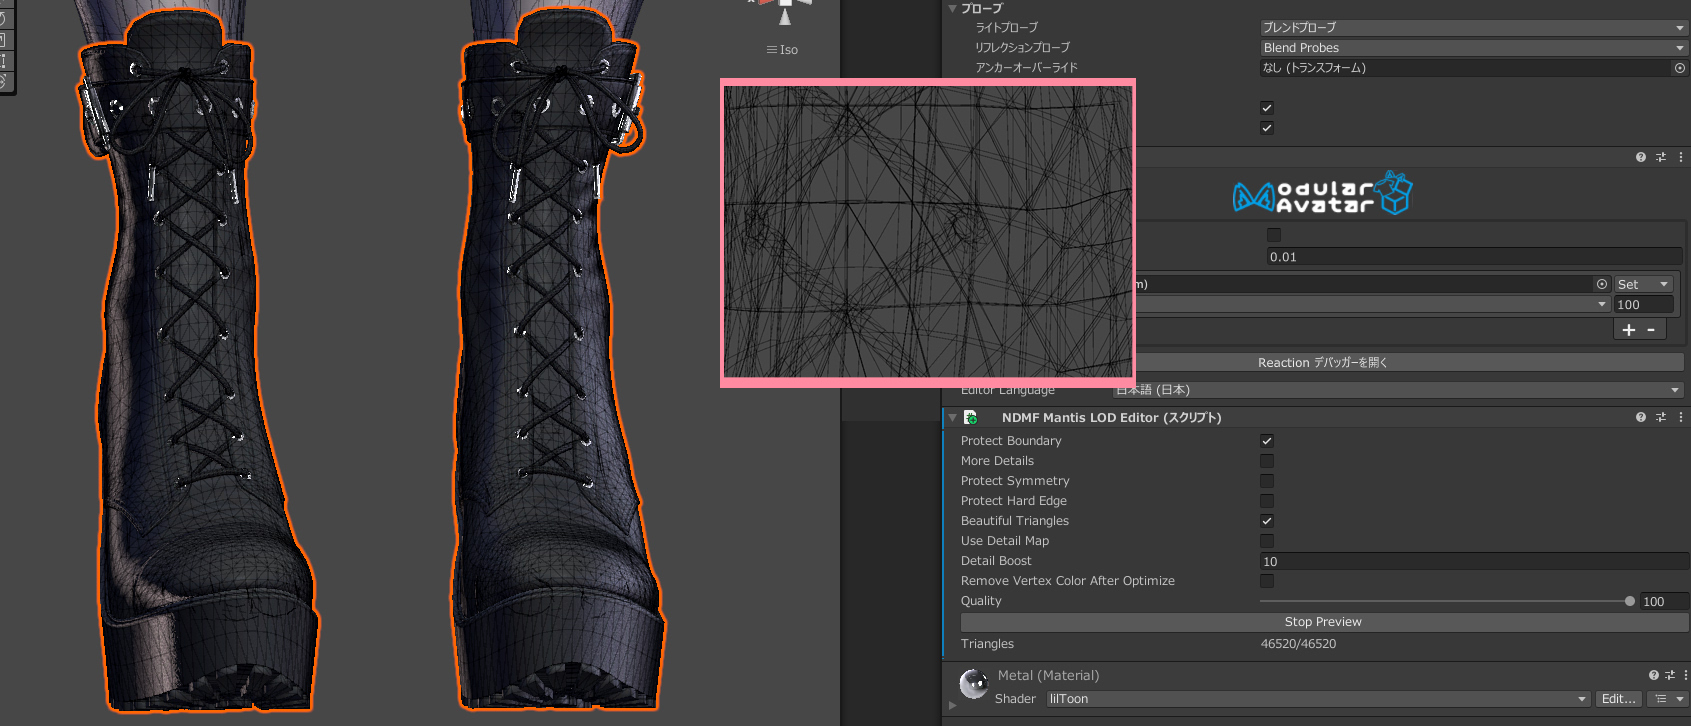
Task: Open the Modular Avatar component's three-dot menu
Action: coord(1681,157)
